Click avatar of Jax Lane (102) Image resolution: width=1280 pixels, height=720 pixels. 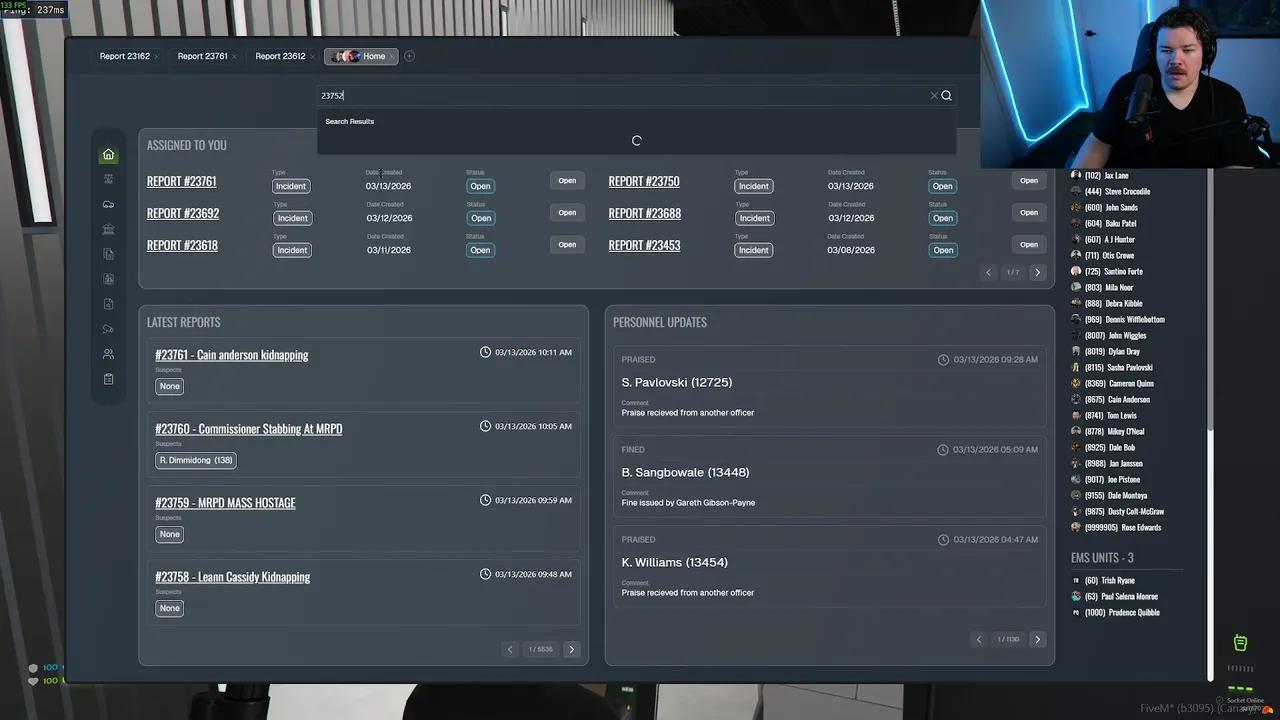[x=1076, y=175]
